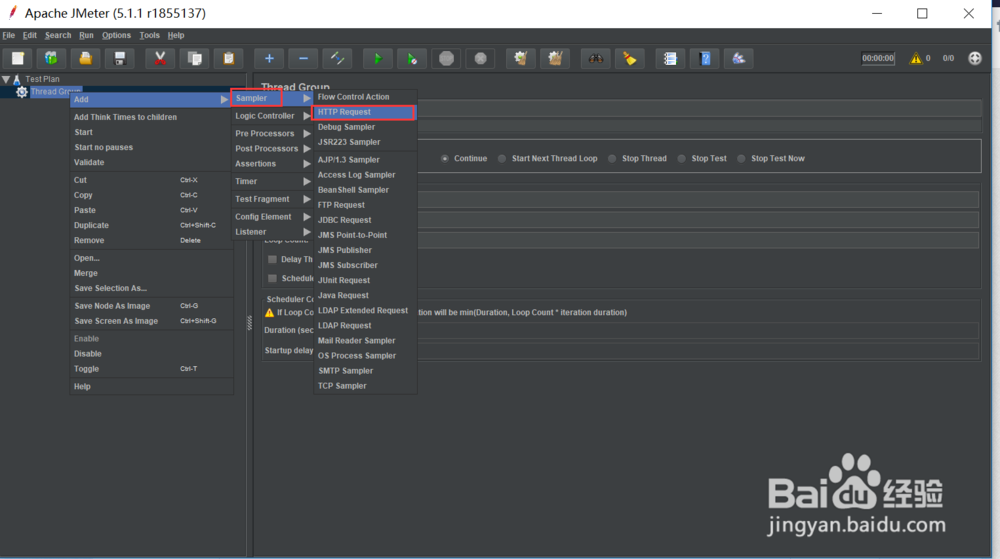
Task: Click the last toolbar icon right of Help
Action: (x=739, y=59)
